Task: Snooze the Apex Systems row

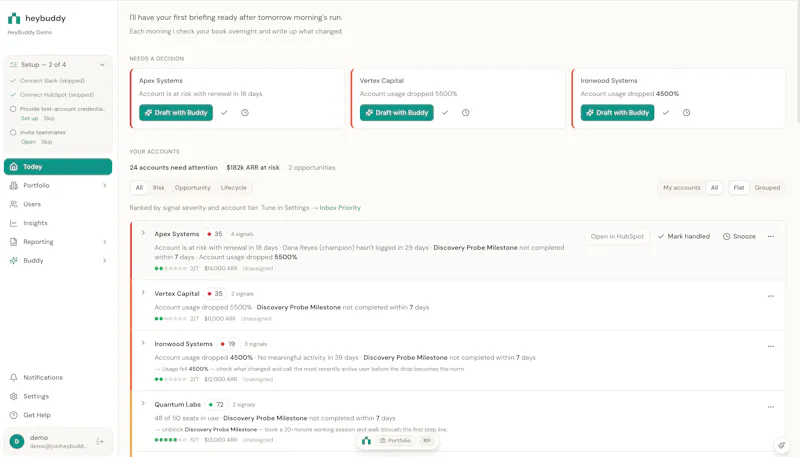Action: [x=739, y=237]
